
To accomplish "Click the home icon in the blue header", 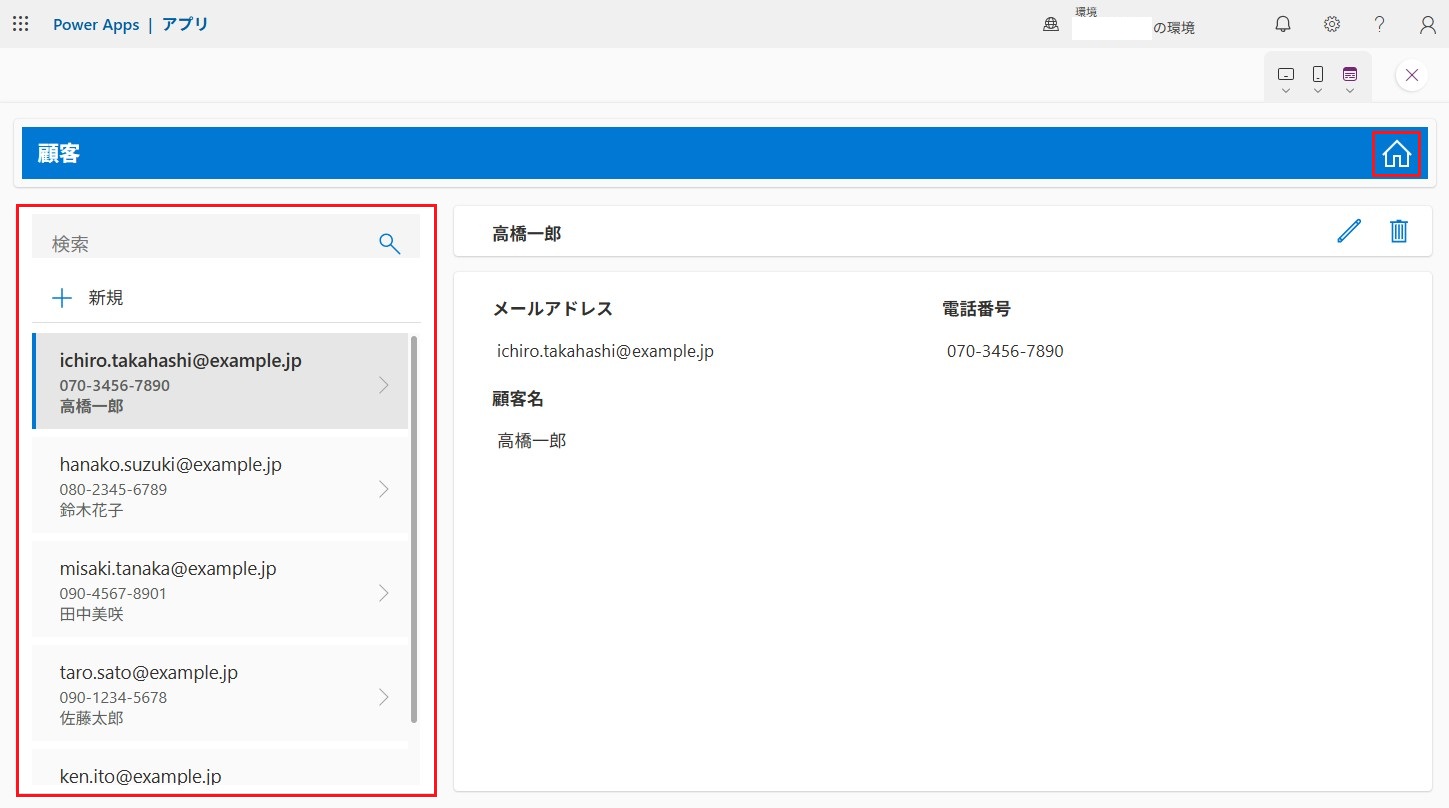I will click(x=1396, y=154).
